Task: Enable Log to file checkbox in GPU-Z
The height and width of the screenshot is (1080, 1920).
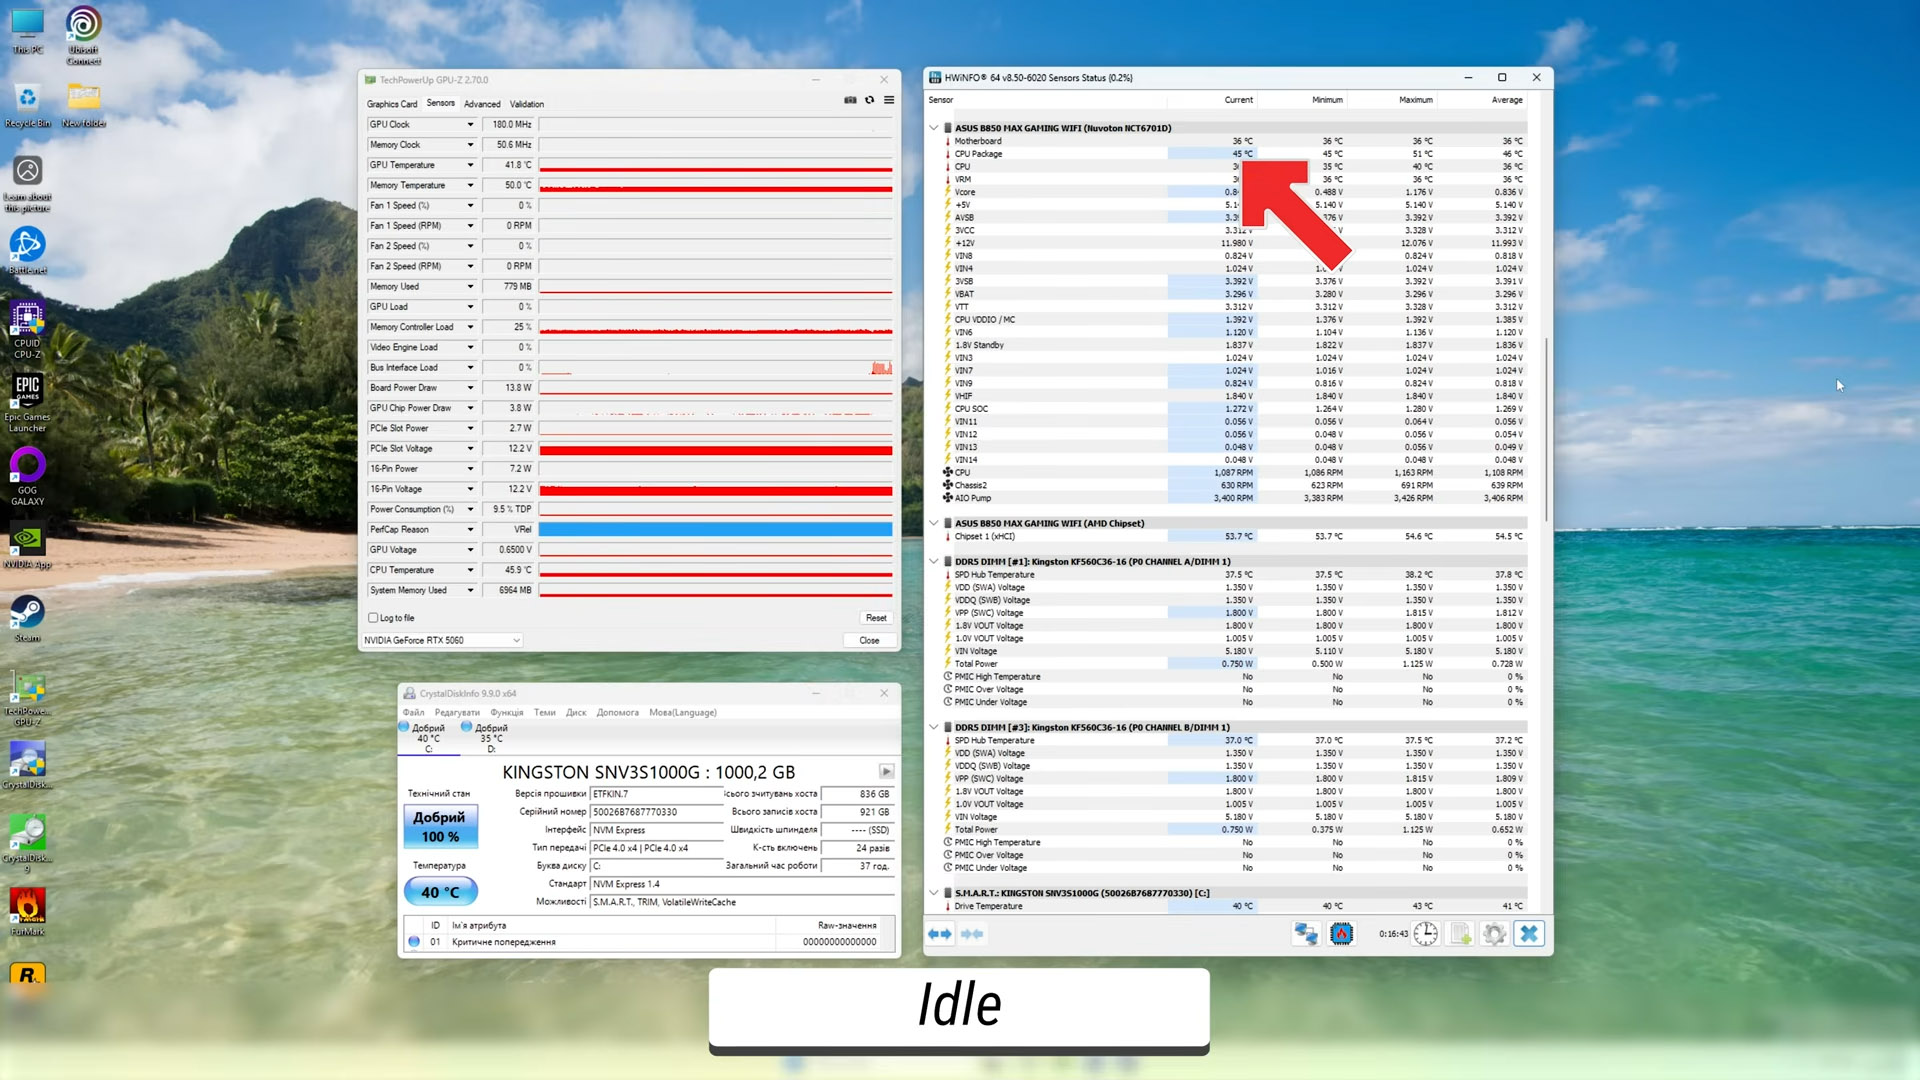Action: point(373,618)
